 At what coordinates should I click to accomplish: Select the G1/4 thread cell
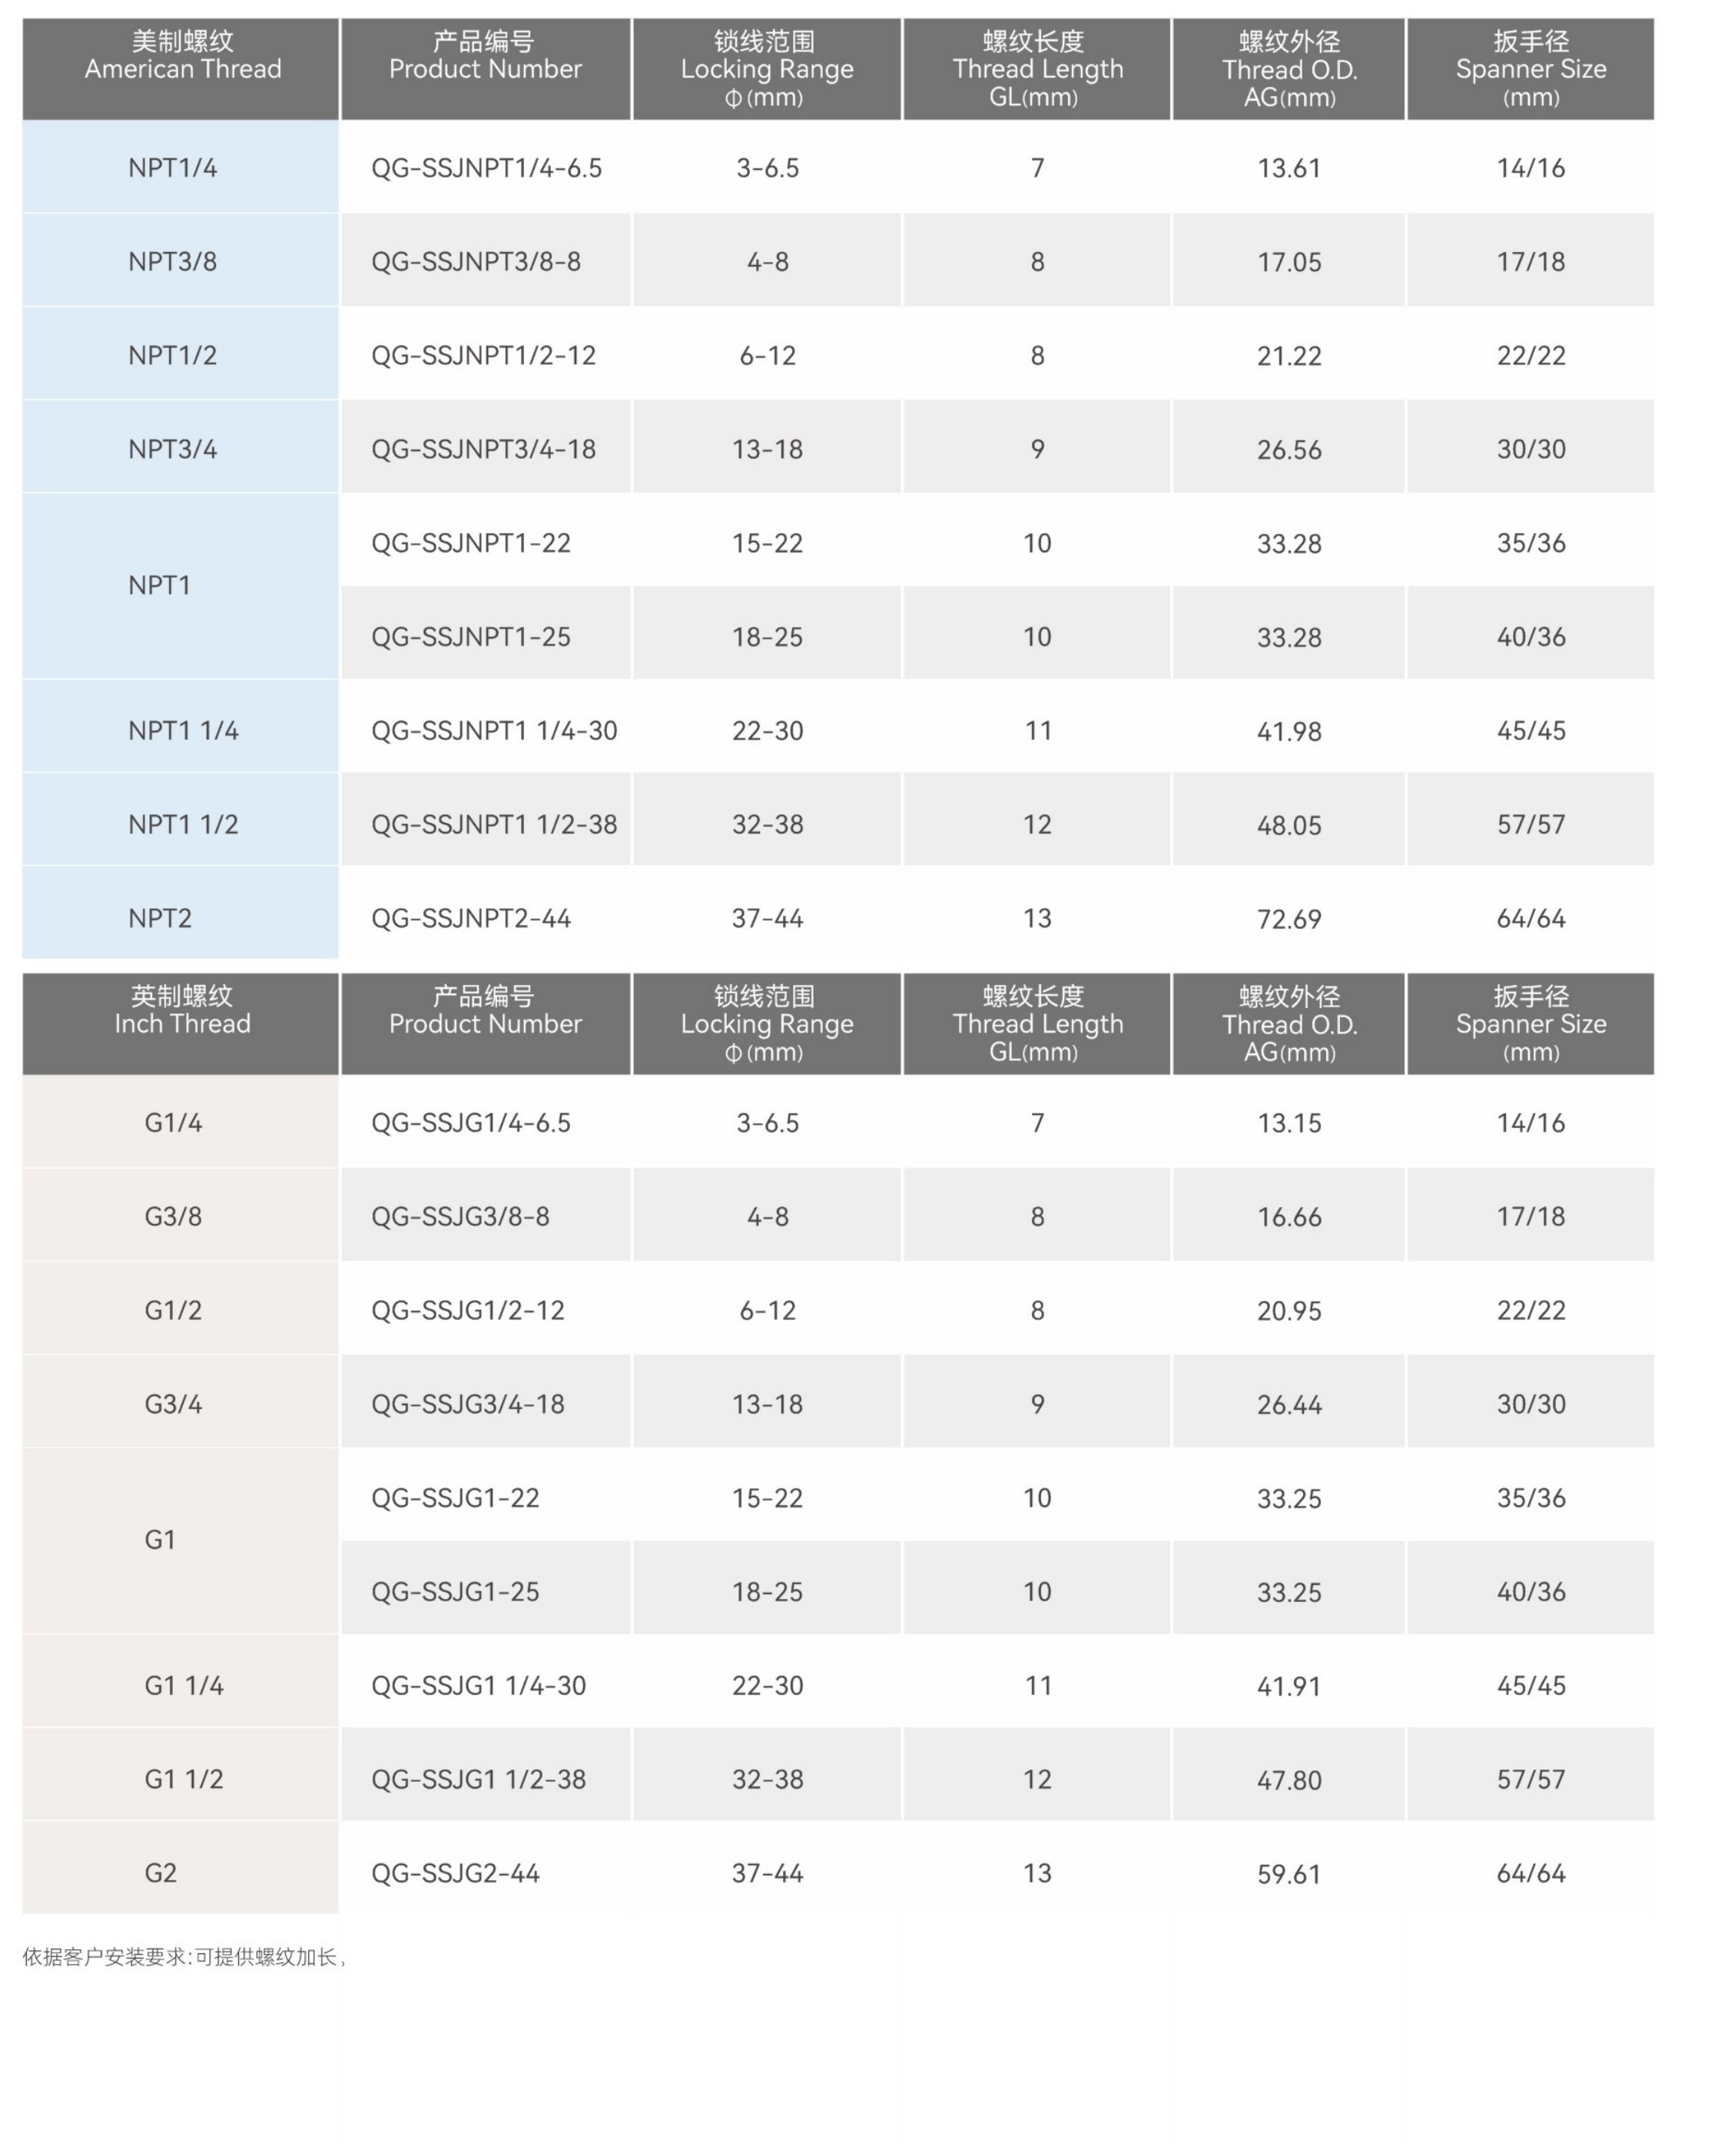[173, 1123]
